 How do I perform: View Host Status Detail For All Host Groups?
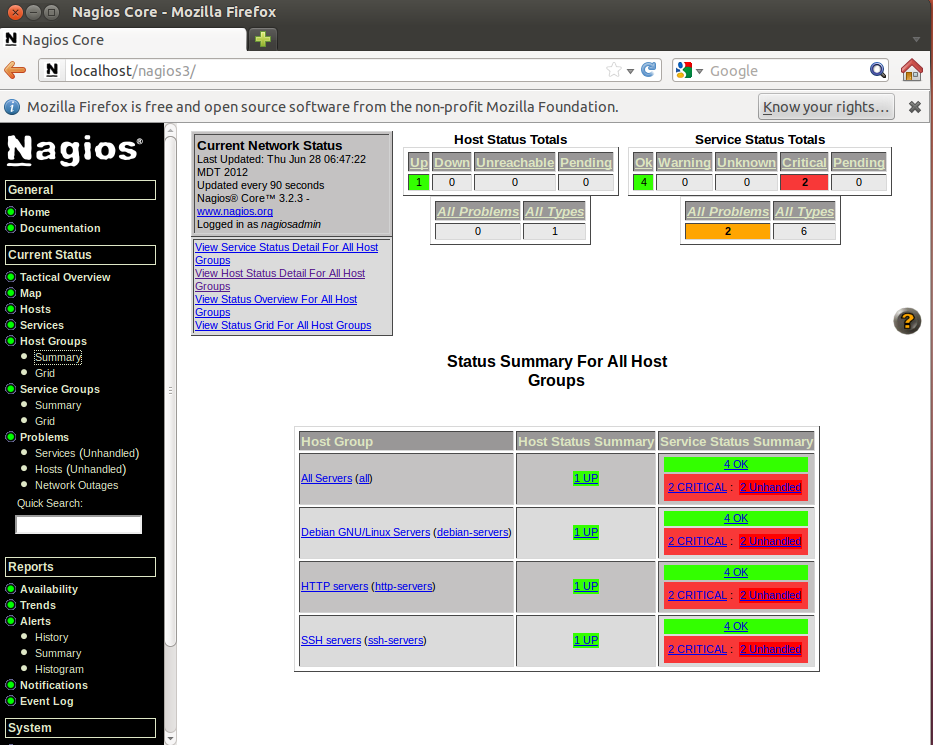pyautogui.click(x=280, y=280)
